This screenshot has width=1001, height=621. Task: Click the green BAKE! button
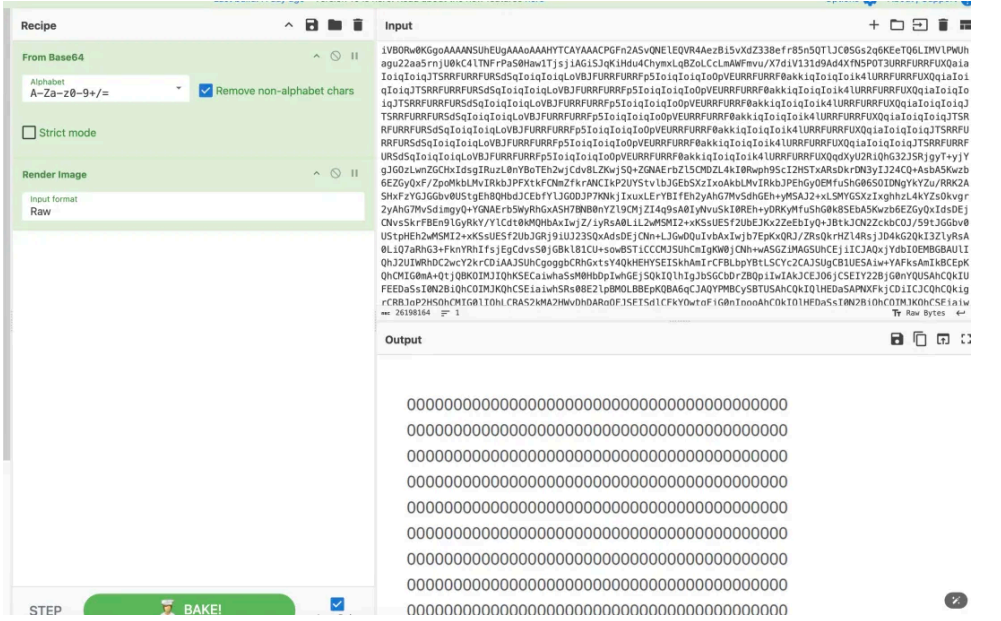[x=189, y=605]
